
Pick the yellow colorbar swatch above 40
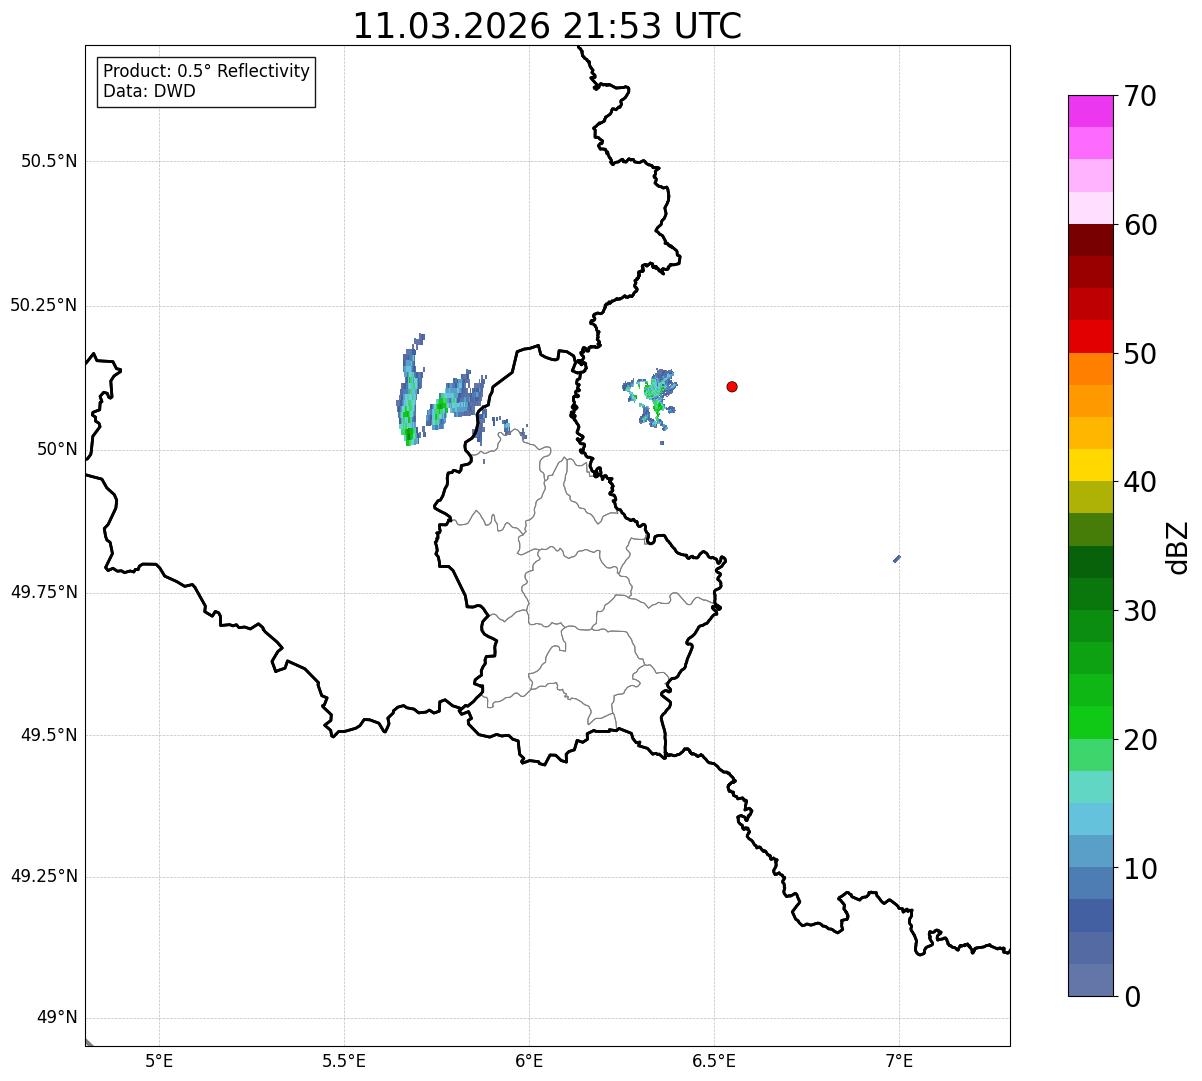1090,466
